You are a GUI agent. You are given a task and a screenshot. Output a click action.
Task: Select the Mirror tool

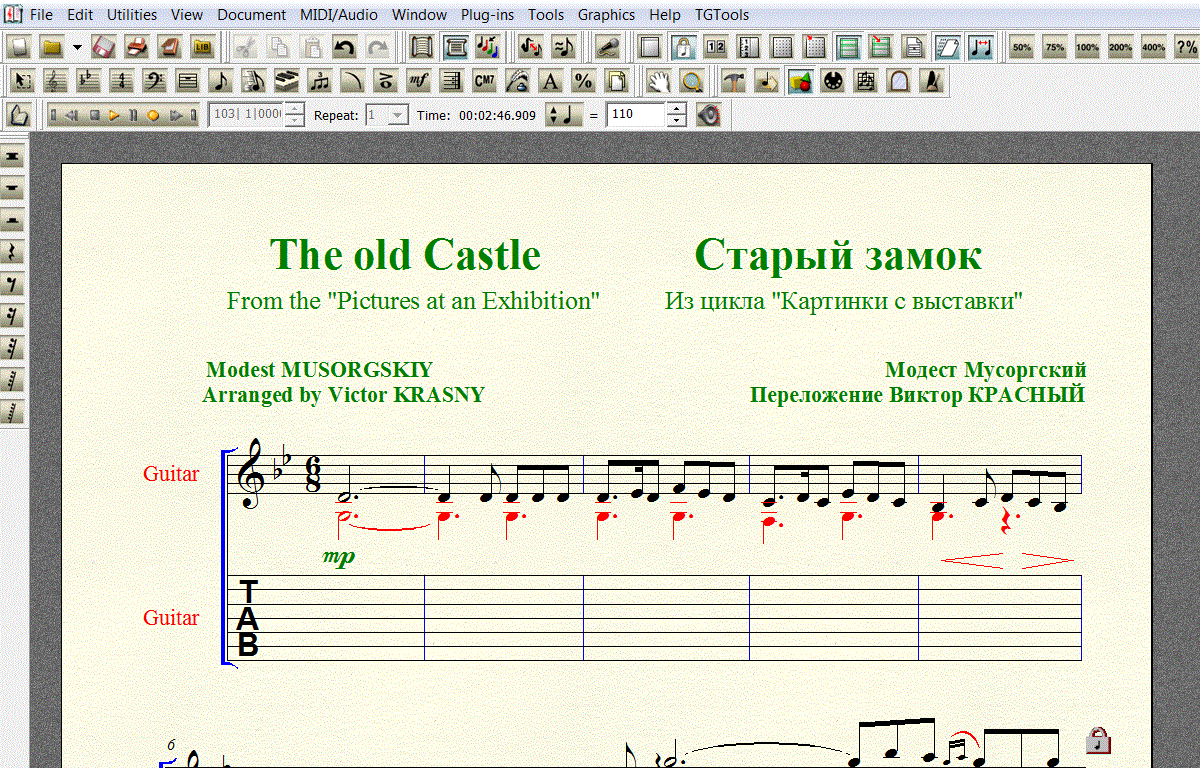coord(898,80)
